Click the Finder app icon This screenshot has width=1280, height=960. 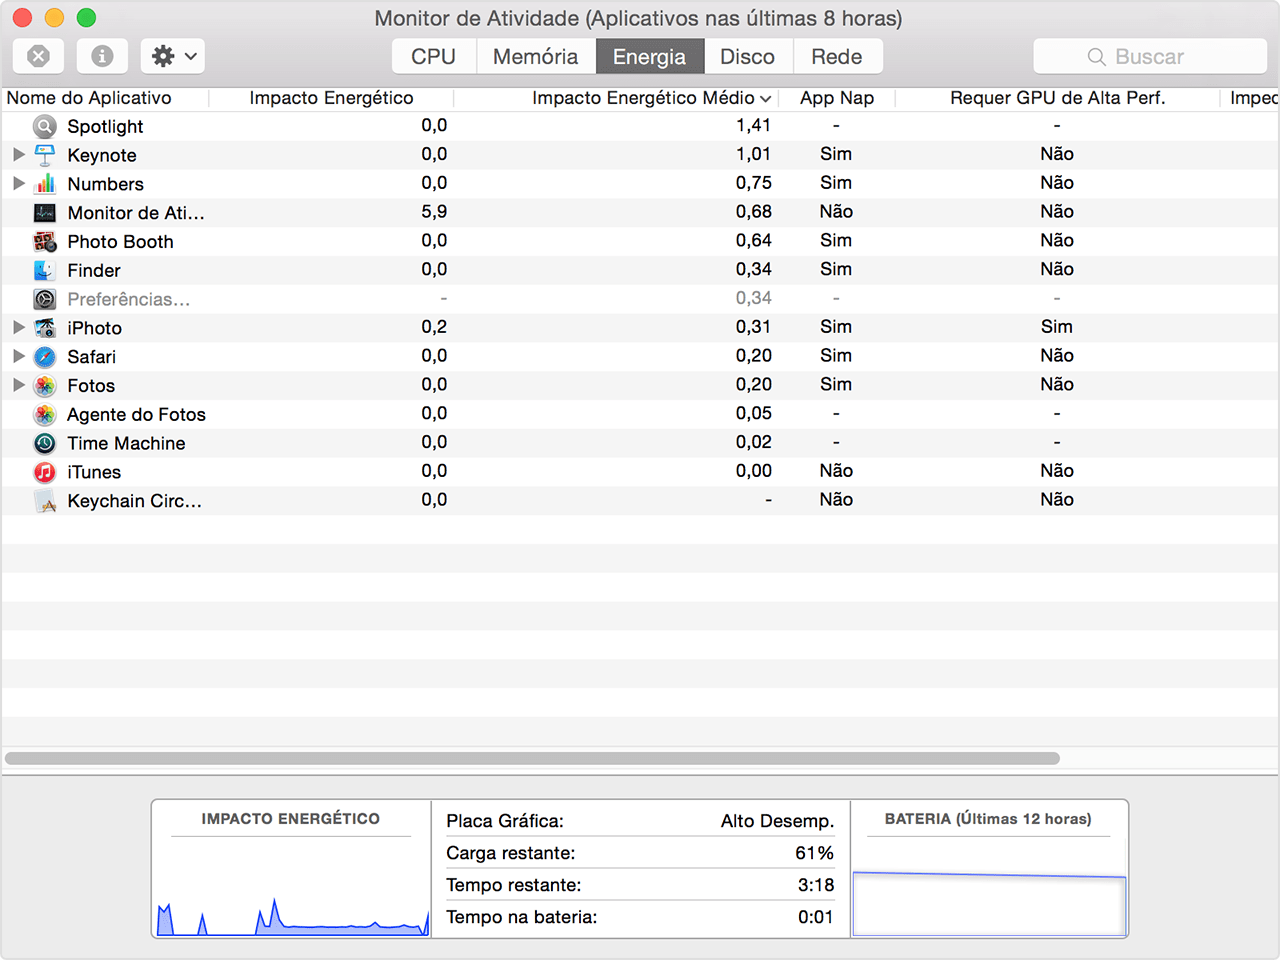click(45, 271)
